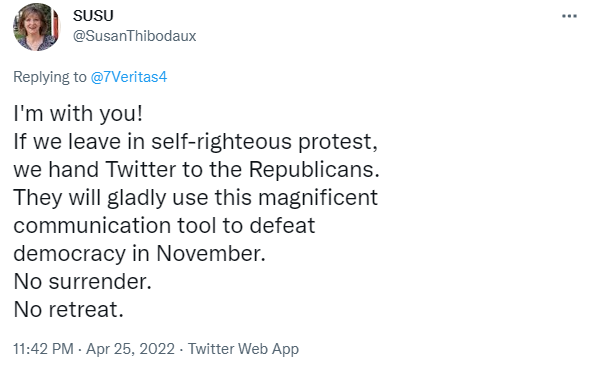Viewport: 595px width, 374px height.
Task: Click the word 'Republicans' in the tweet
Action: [x=314, y=170]
